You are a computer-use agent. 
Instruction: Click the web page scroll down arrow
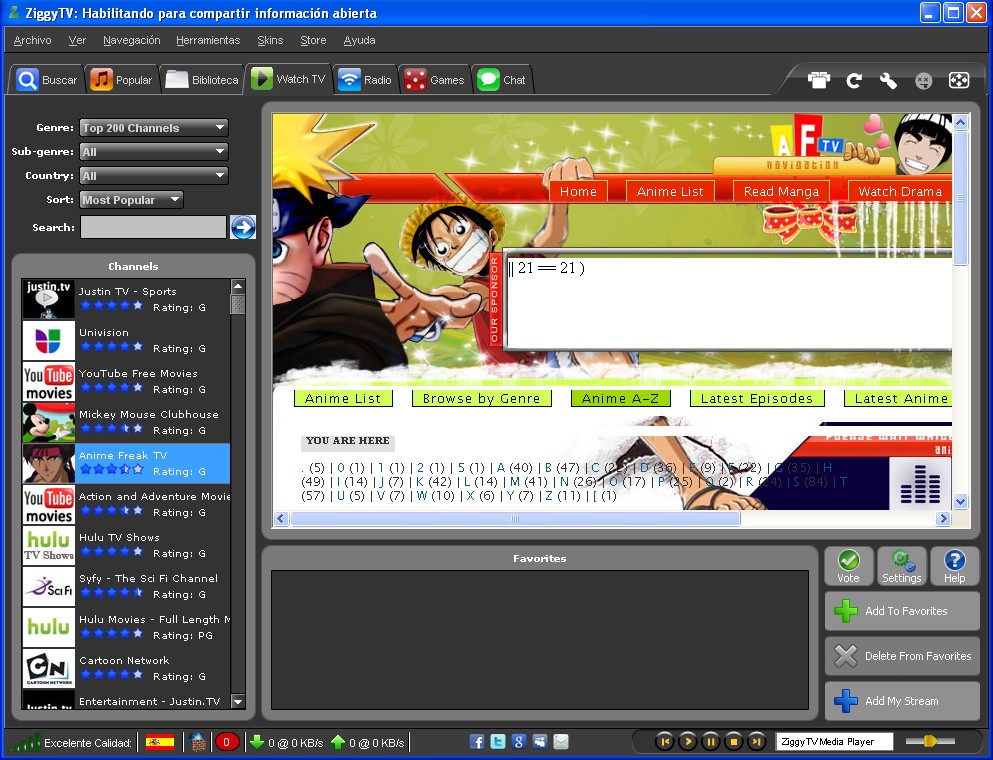[961, 502]
